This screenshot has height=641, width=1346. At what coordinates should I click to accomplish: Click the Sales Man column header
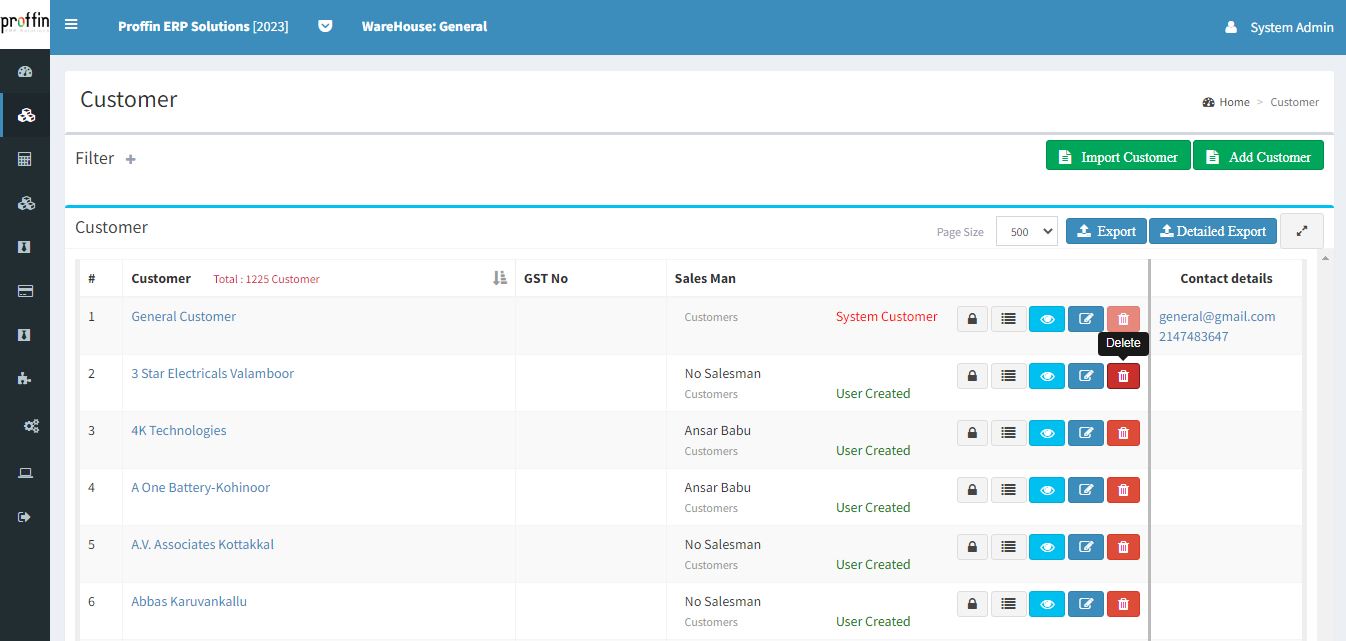[x=706, y=278]
